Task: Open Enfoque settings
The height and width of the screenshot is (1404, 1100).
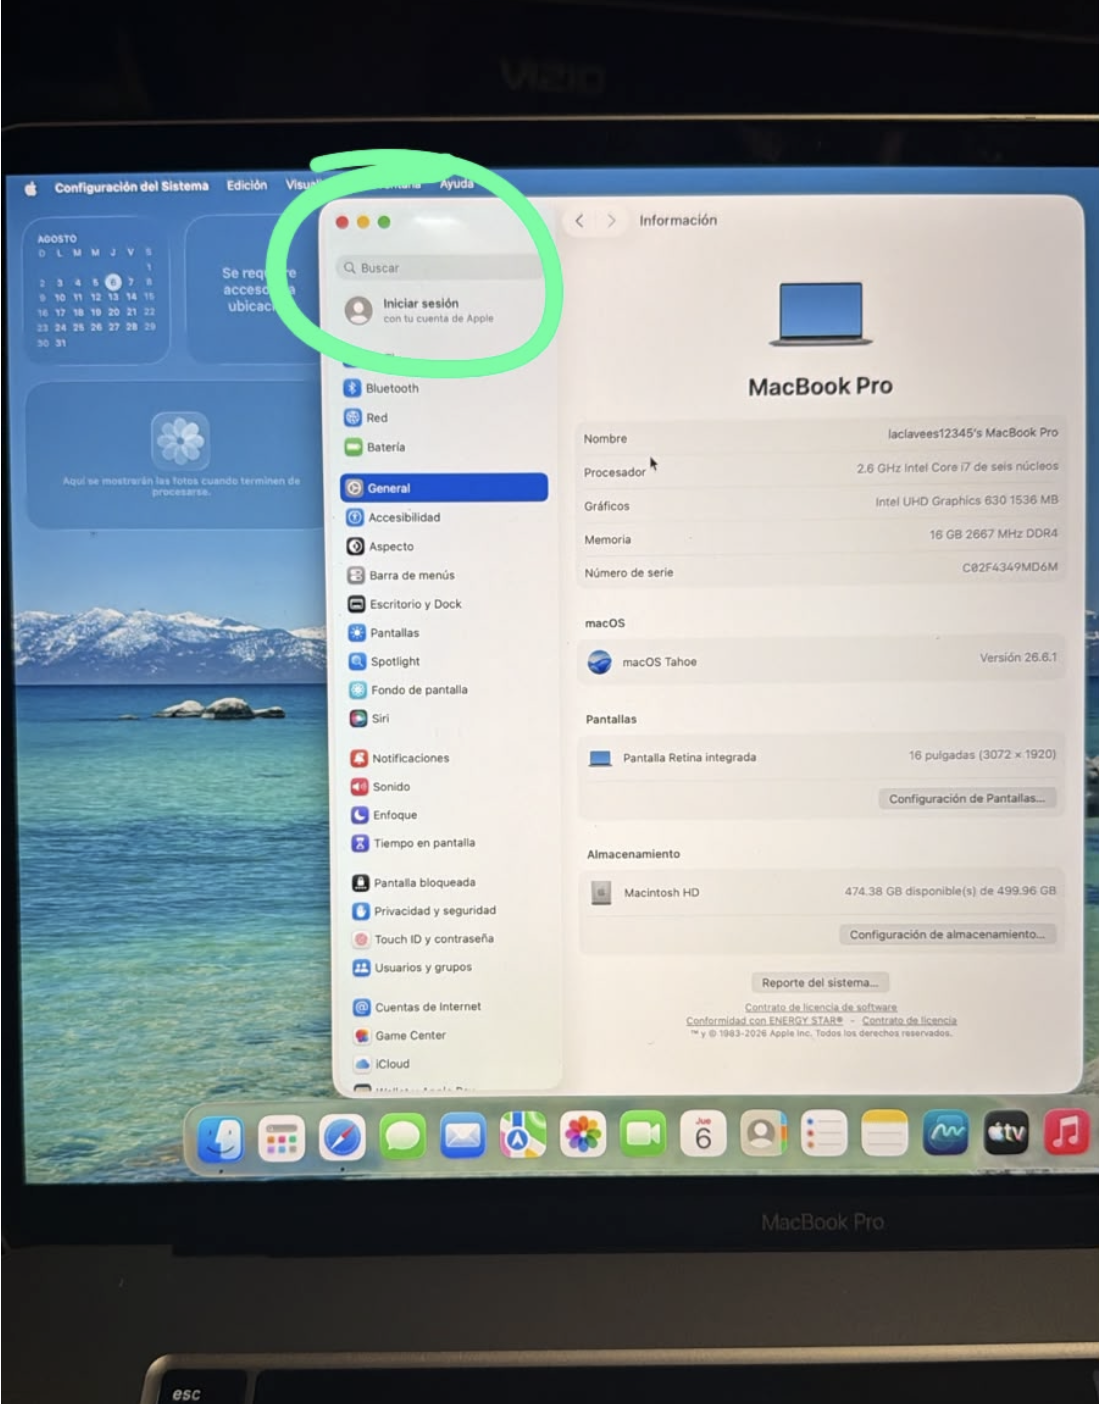Action: (x=384, y=815)
